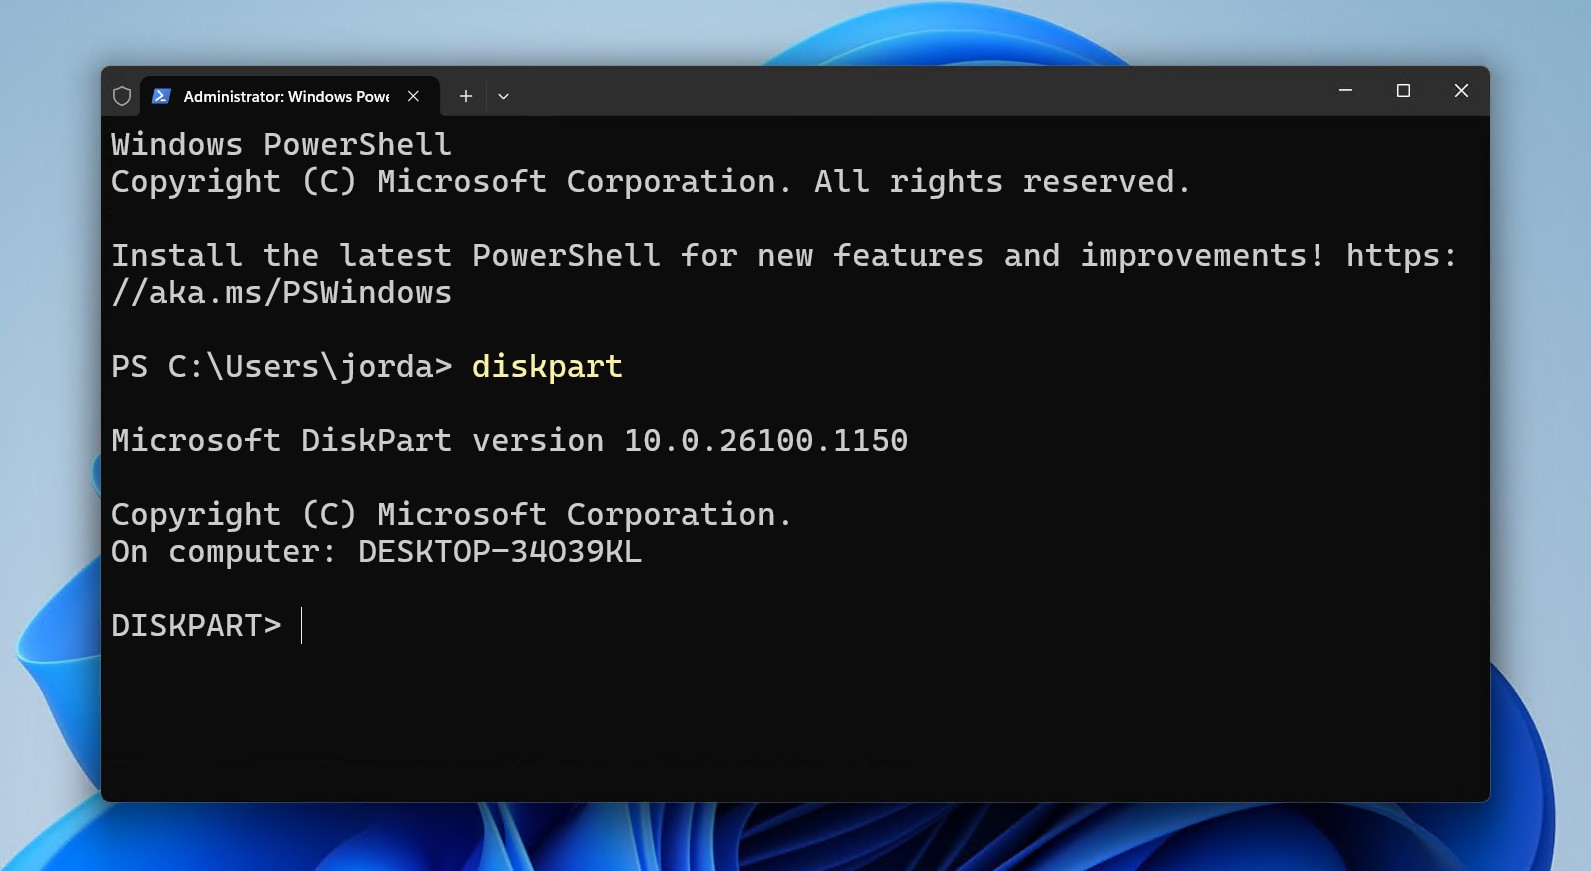The image size is (1591, 871).
Task: Close the terminal window
Action: coord(1461,91)
